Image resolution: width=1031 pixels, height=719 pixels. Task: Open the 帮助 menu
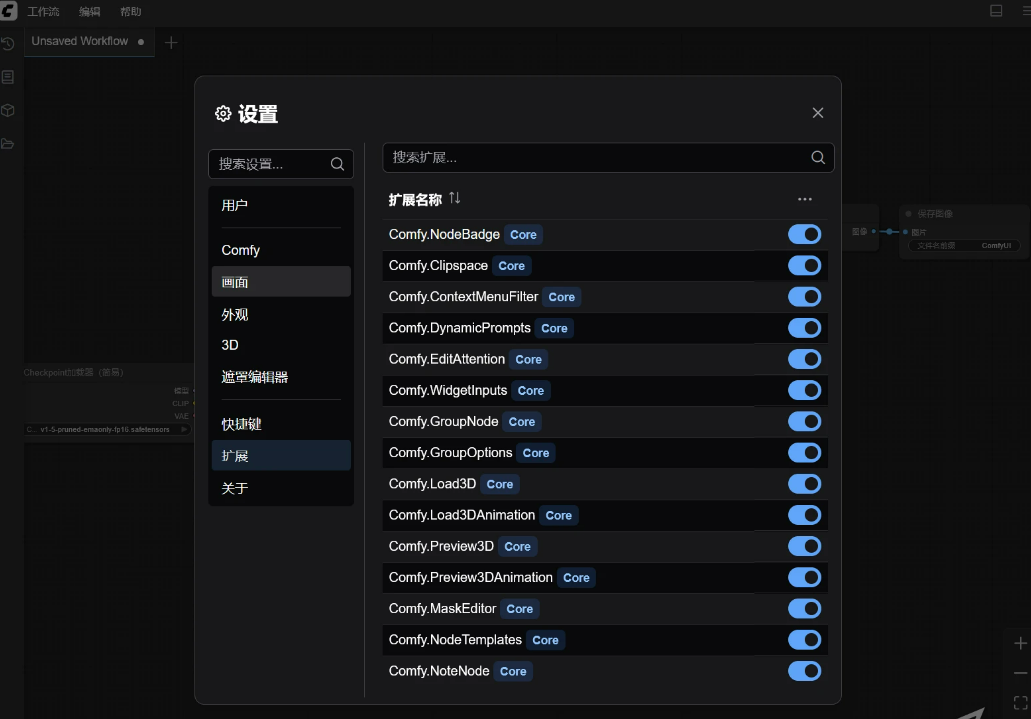[131, 11]
